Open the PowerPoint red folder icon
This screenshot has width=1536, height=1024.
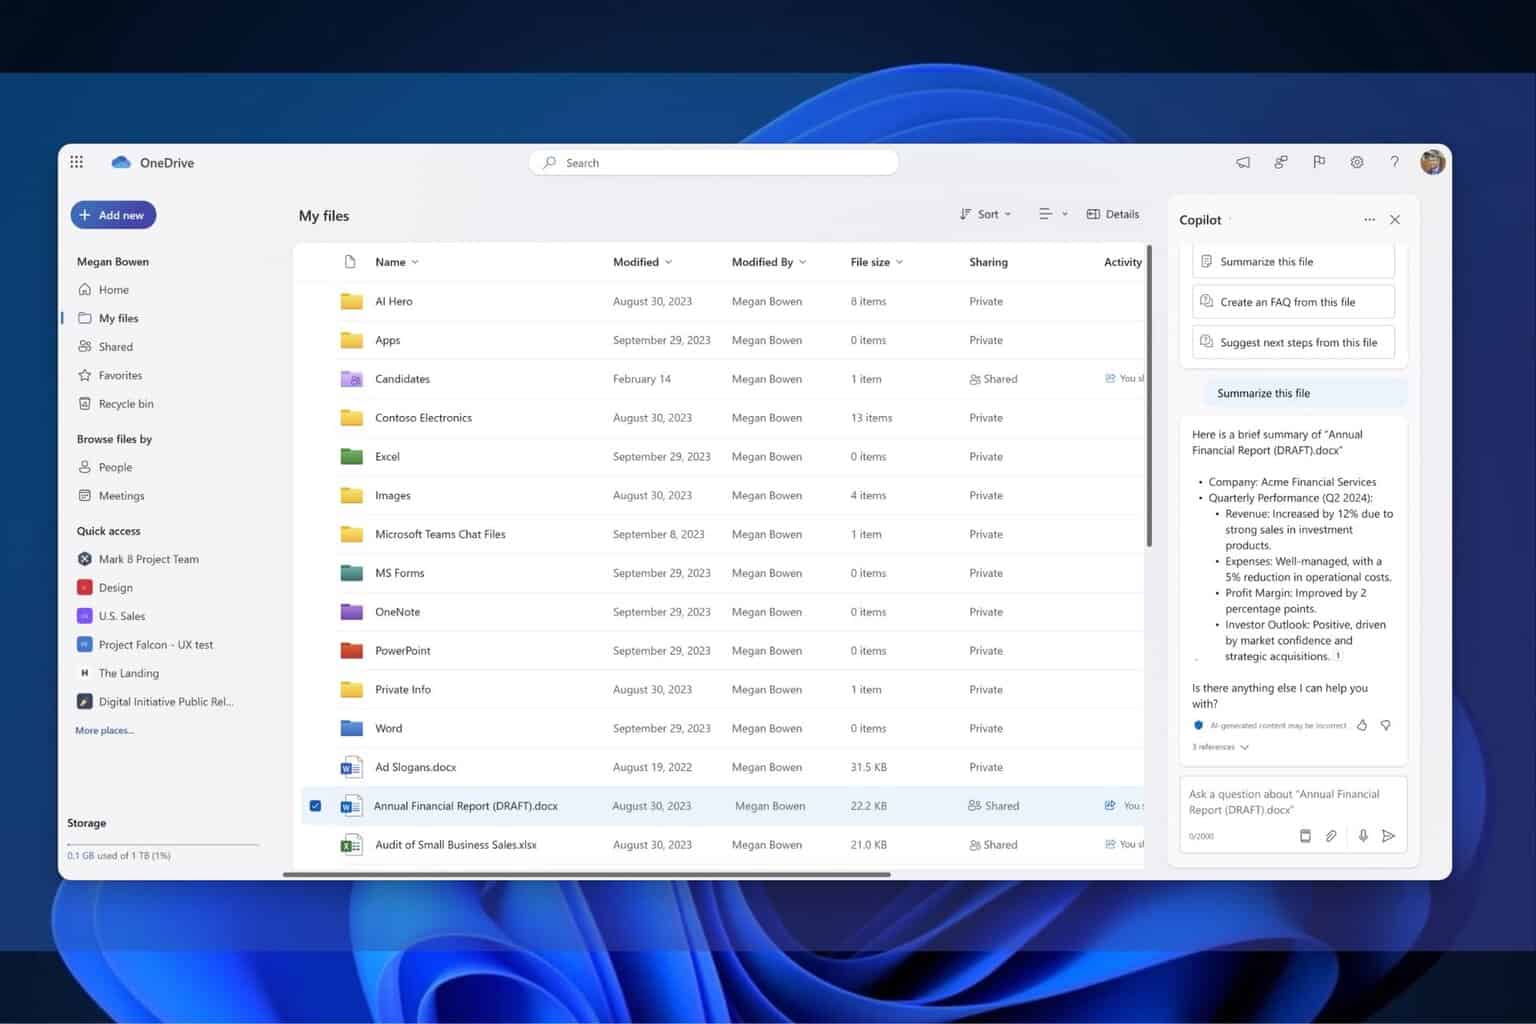pos(351,651)
